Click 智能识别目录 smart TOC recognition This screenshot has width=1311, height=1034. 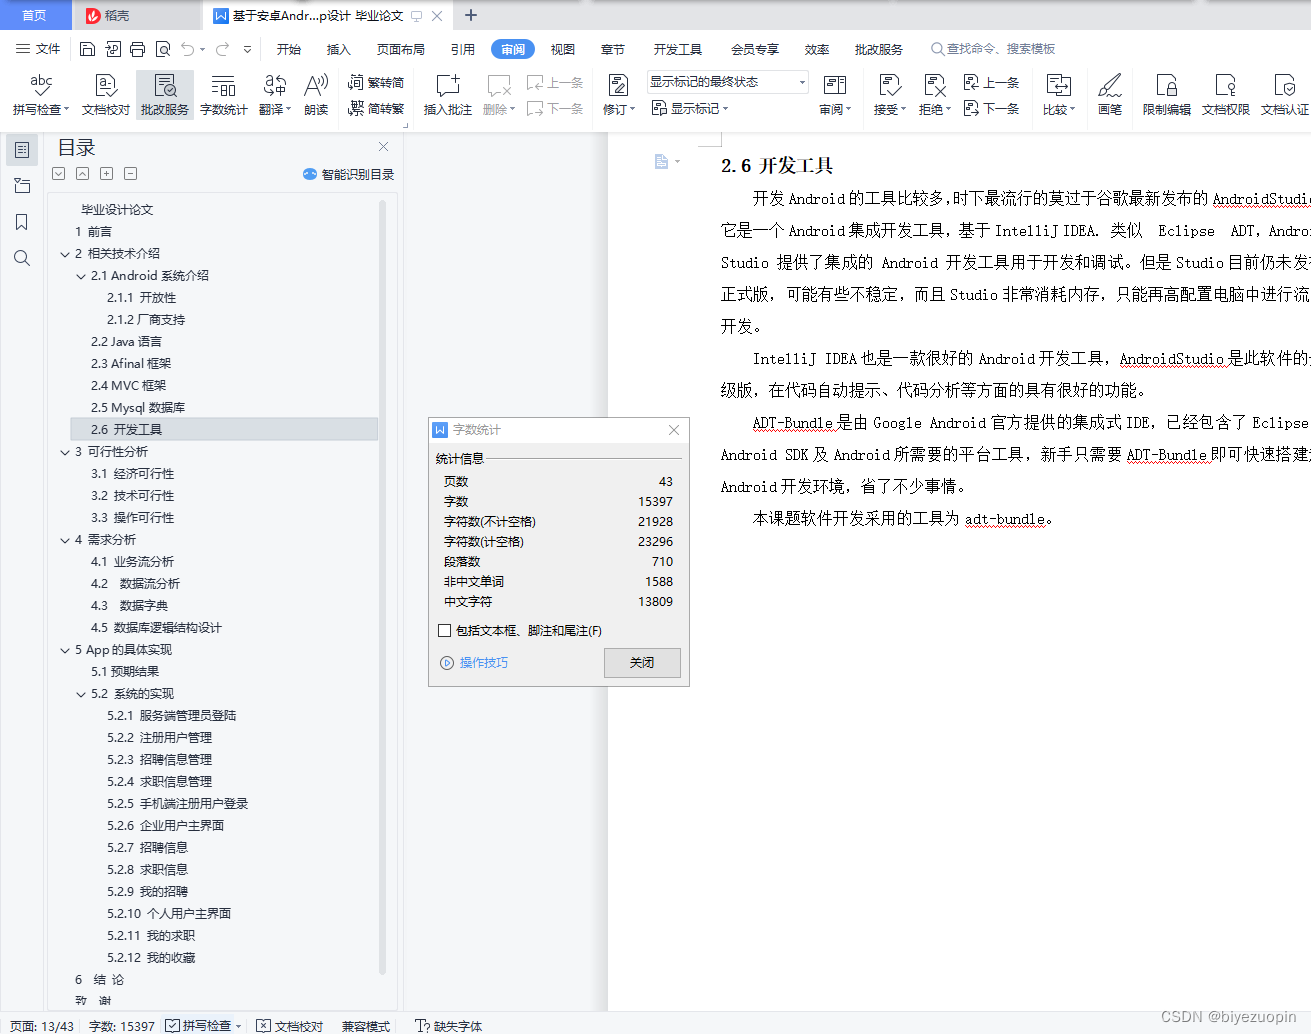tap(349, 174)
